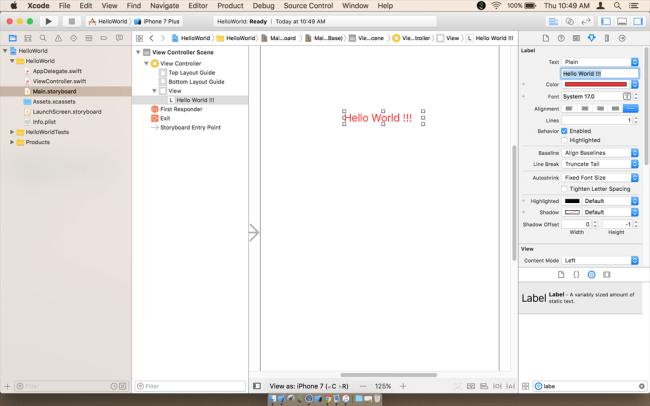Zoom out with the canvas minus button

click(x=363, y=386)
